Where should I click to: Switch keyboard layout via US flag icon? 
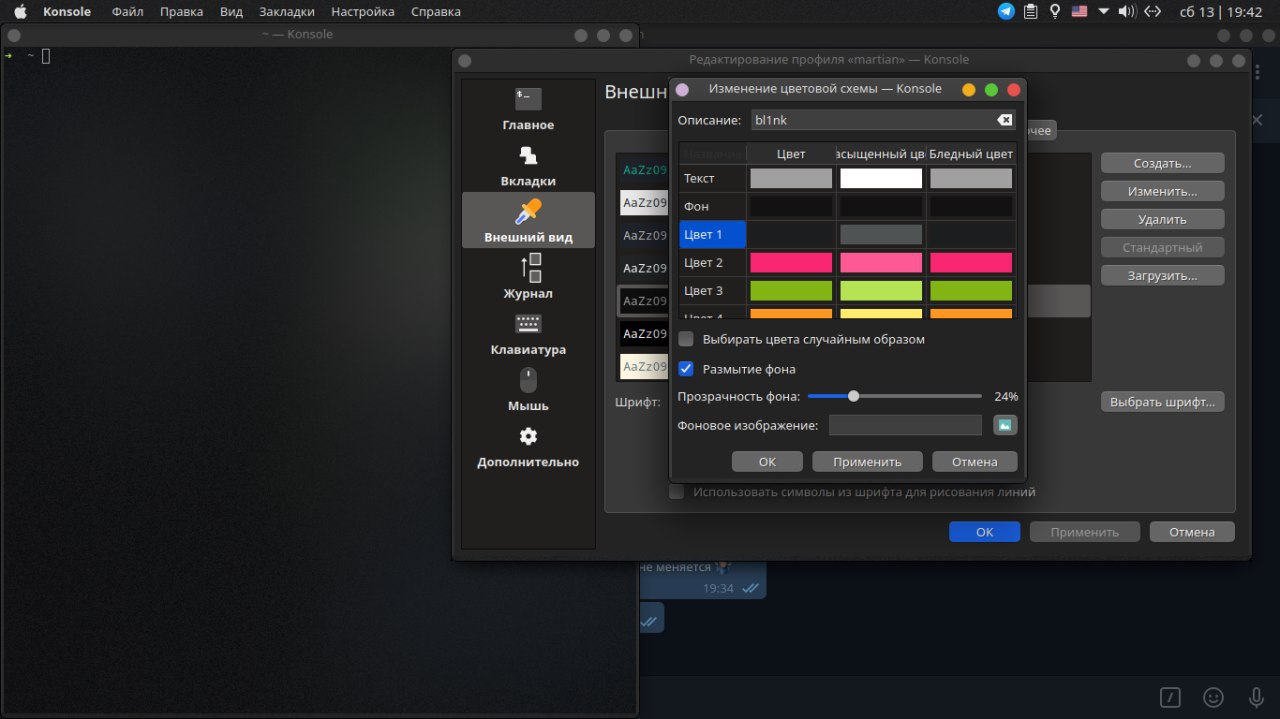[1079, 12]
